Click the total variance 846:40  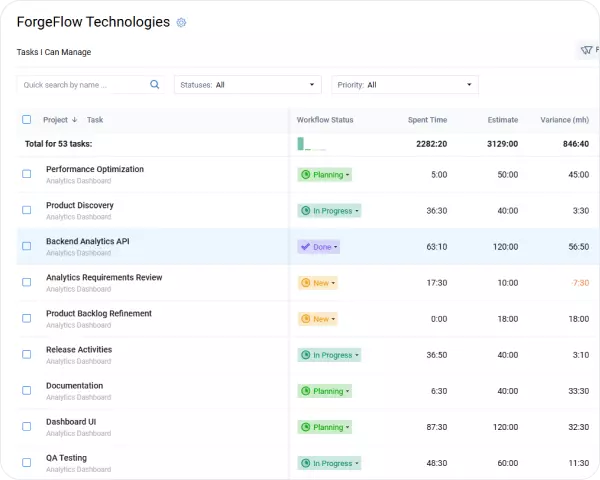(576, 144)
